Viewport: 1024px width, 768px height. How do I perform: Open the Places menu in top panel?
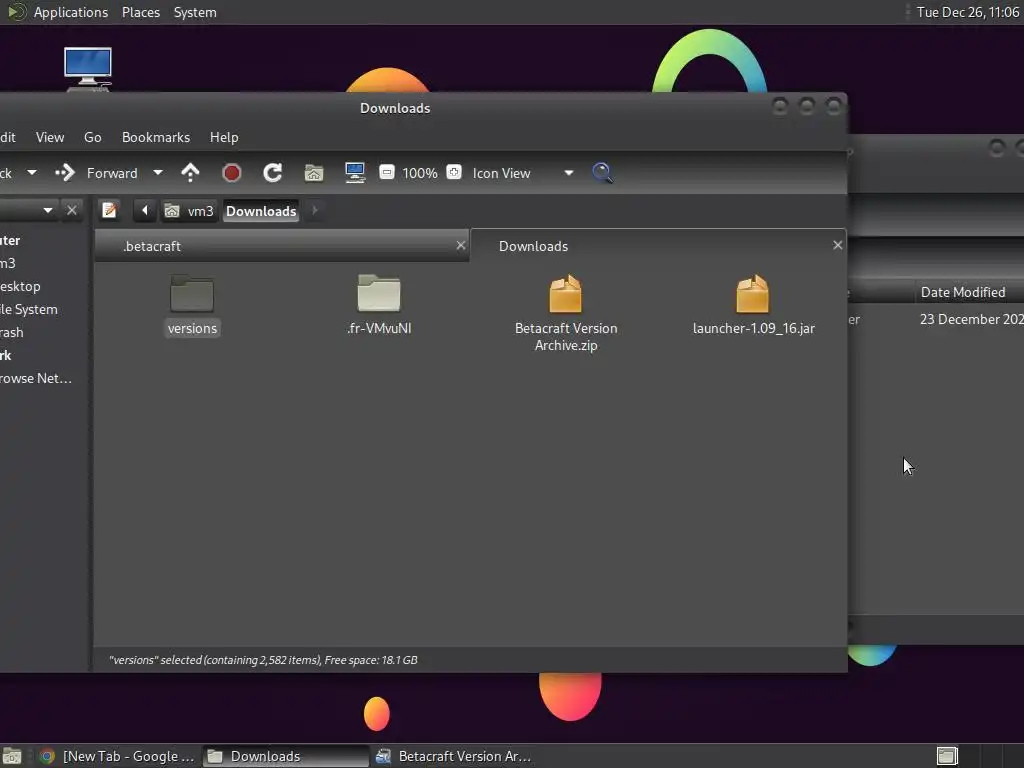140,12
